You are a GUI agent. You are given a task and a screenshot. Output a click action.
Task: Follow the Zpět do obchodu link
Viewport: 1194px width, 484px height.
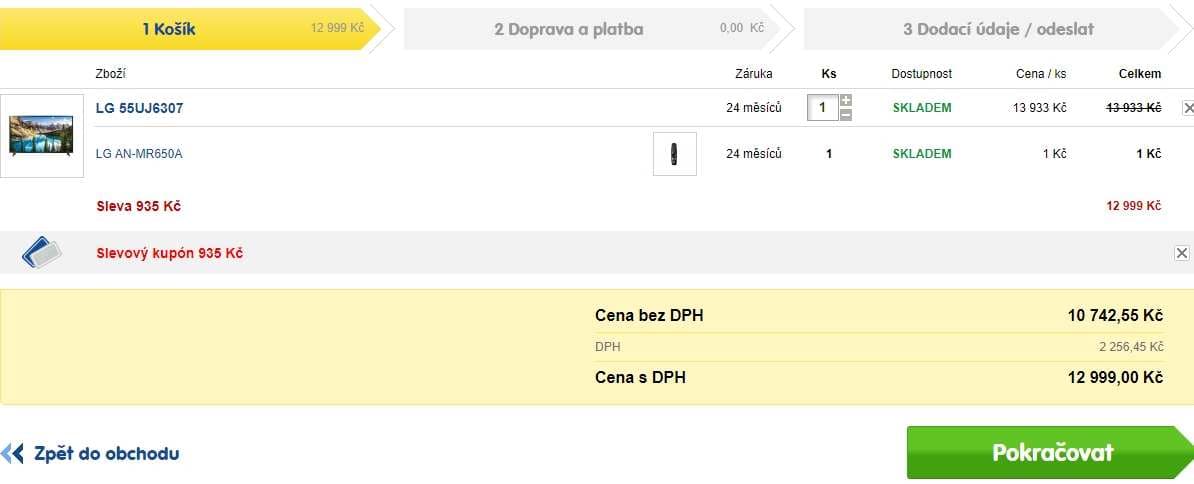pyautogui.click(x=107, y=454)
